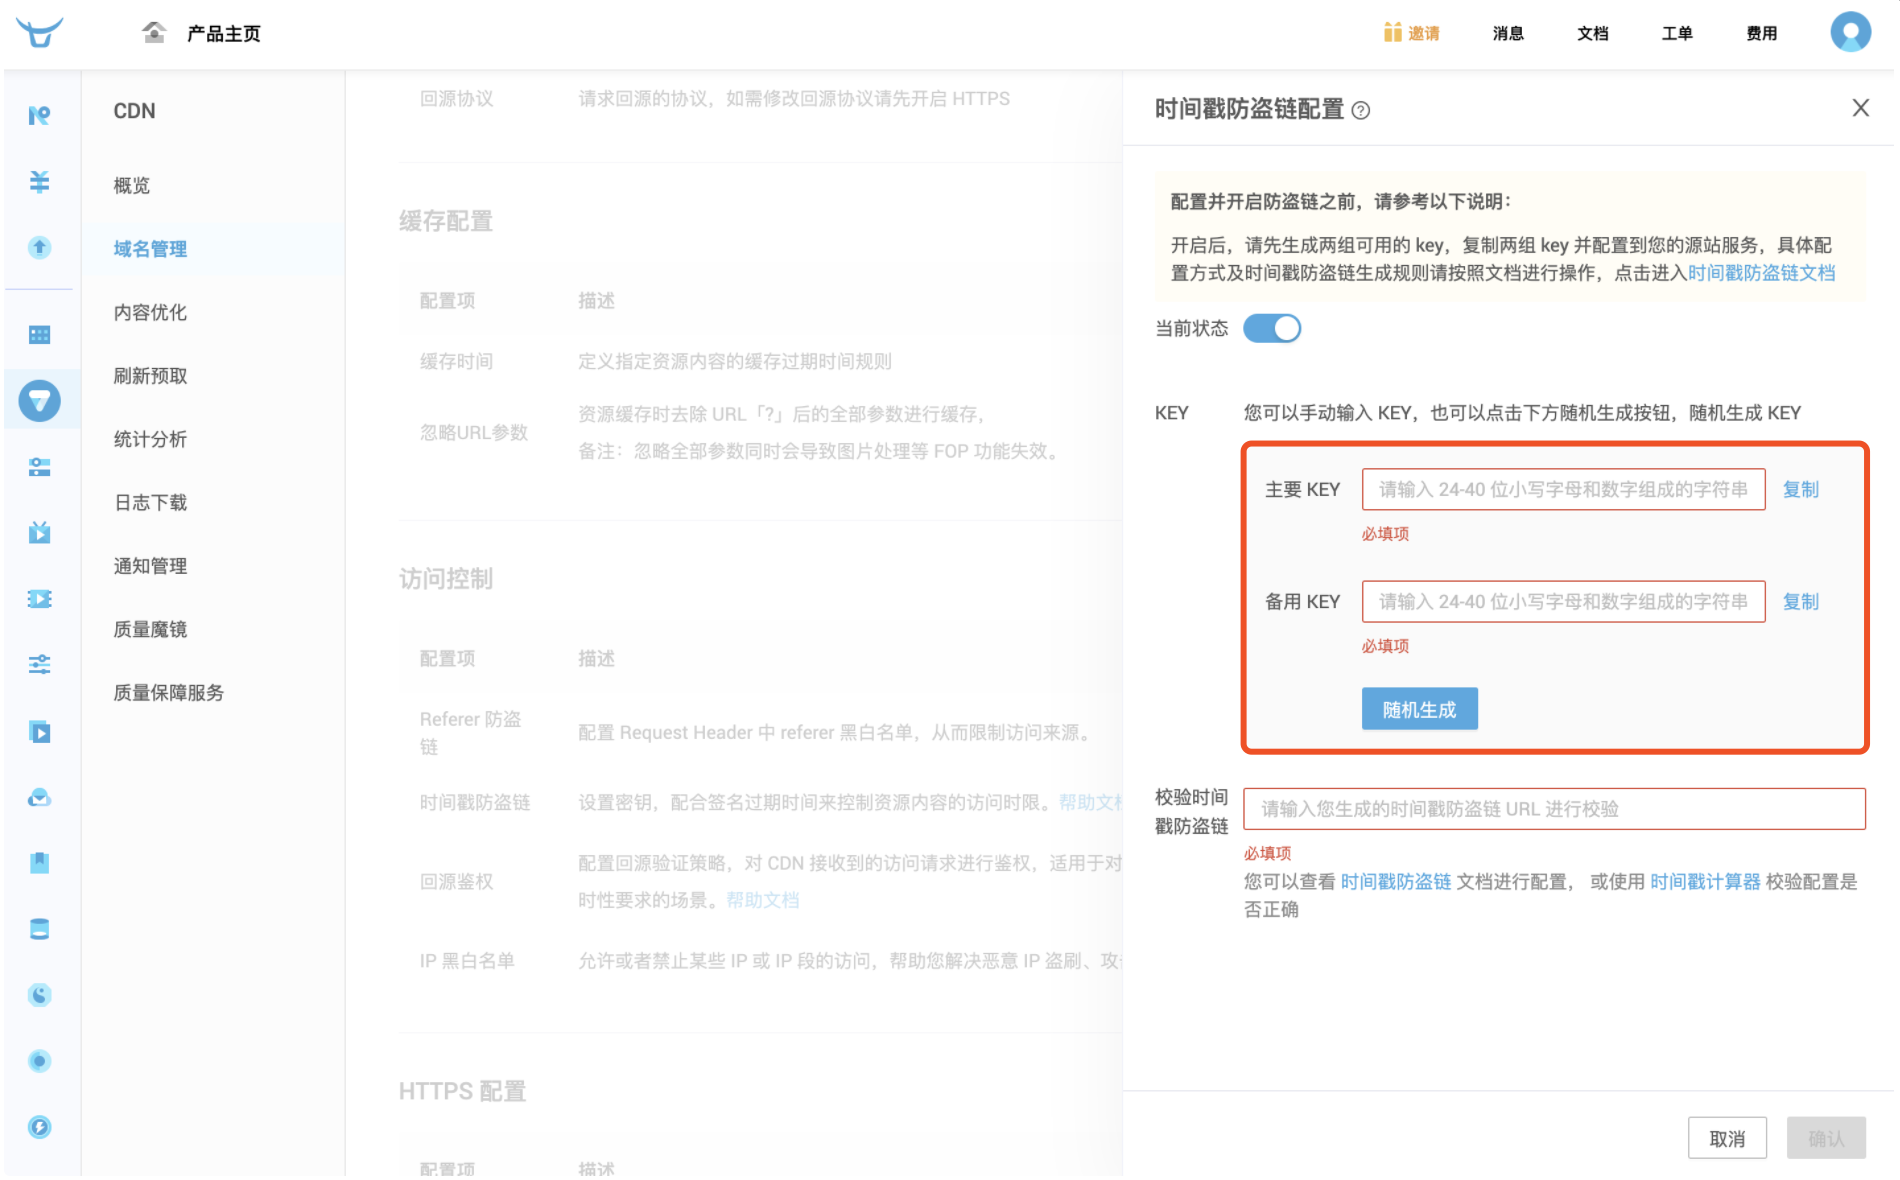Select the database storage icon in sidebar
Viewport: 1900px width, 1180px height.
40,928
